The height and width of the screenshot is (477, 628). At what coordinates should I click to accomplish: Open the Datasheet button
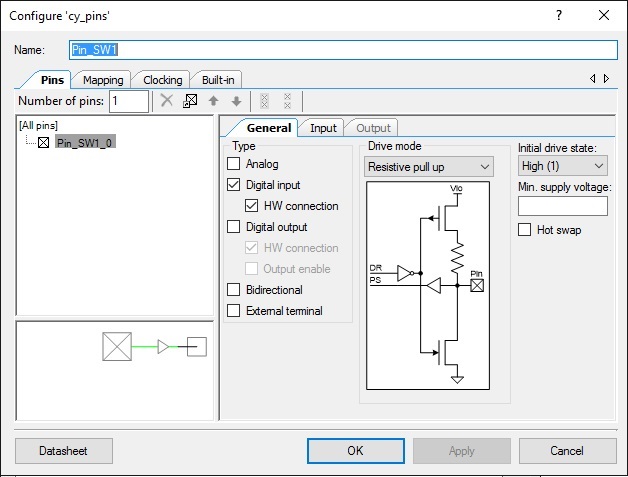tap(63, 451)
